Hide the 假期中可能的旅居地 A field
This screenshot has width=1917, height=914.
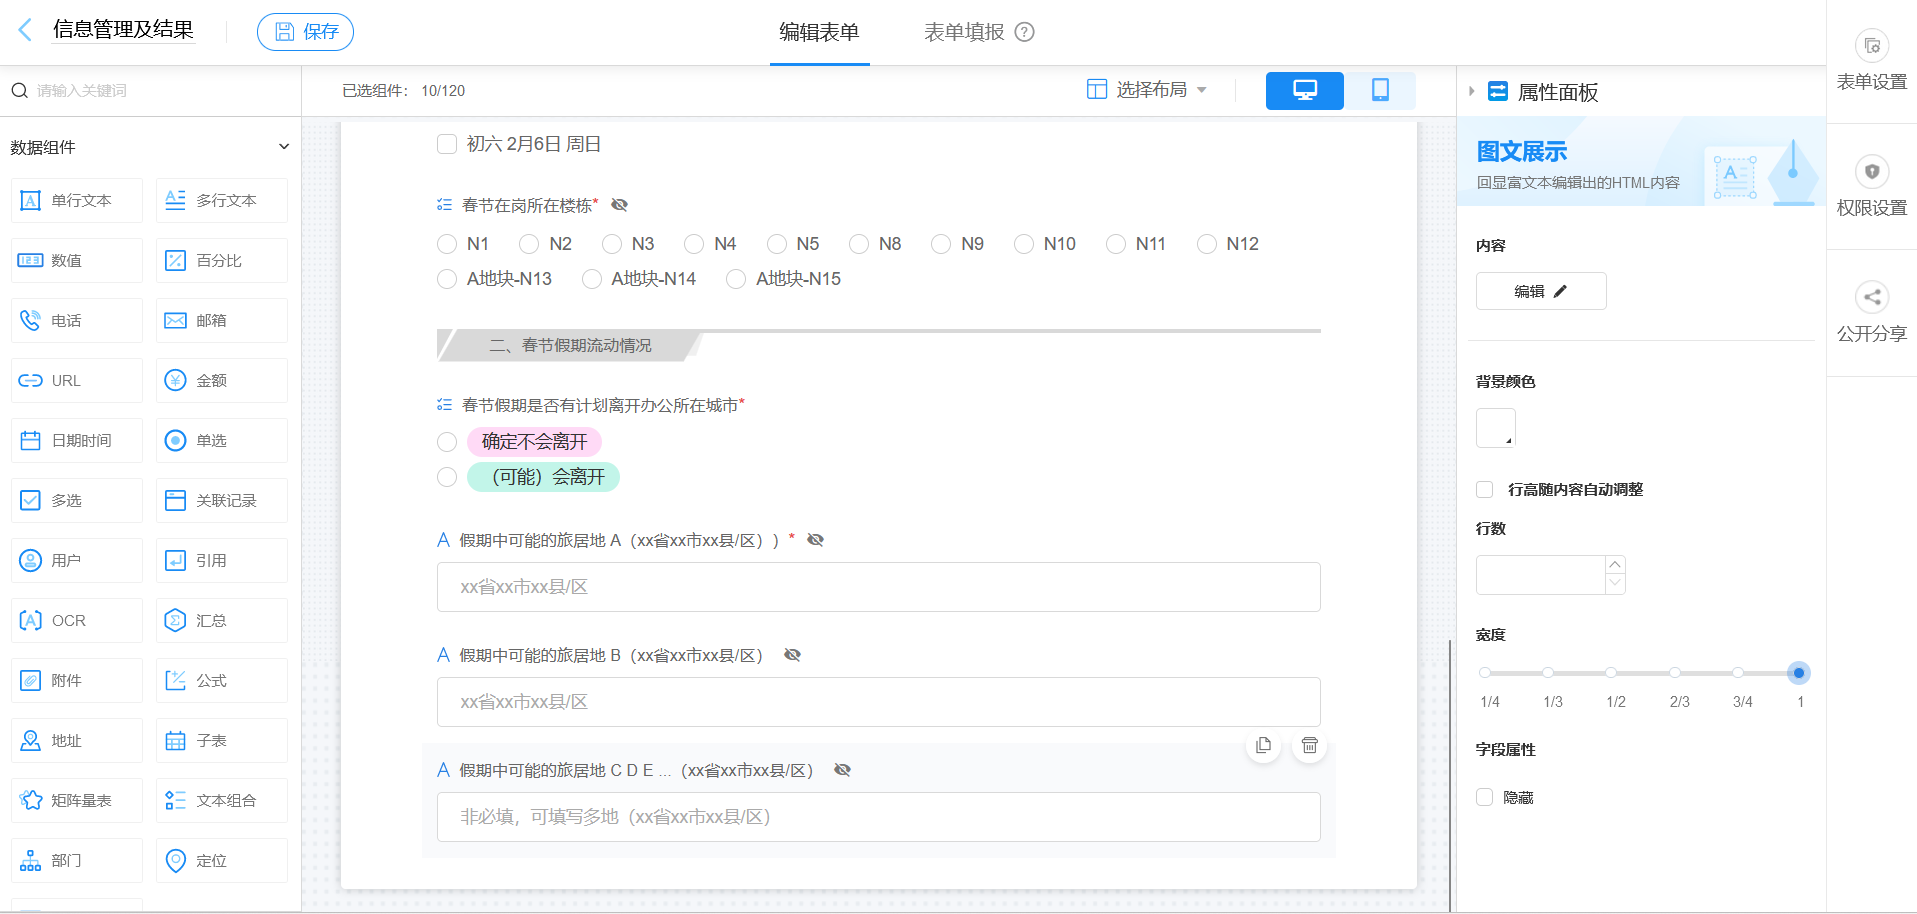point(815,540)
